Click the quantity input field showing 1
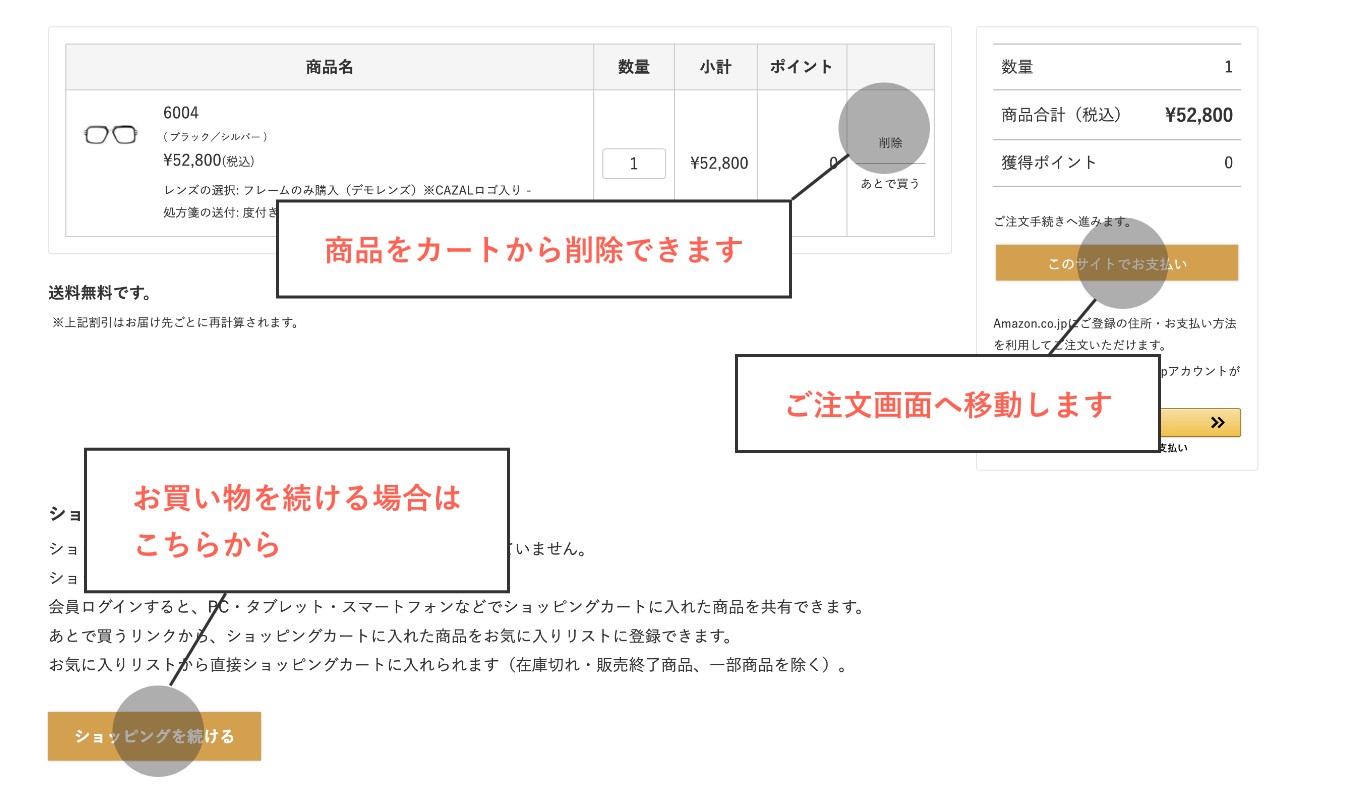The image size is (1350, 795). 634,164
